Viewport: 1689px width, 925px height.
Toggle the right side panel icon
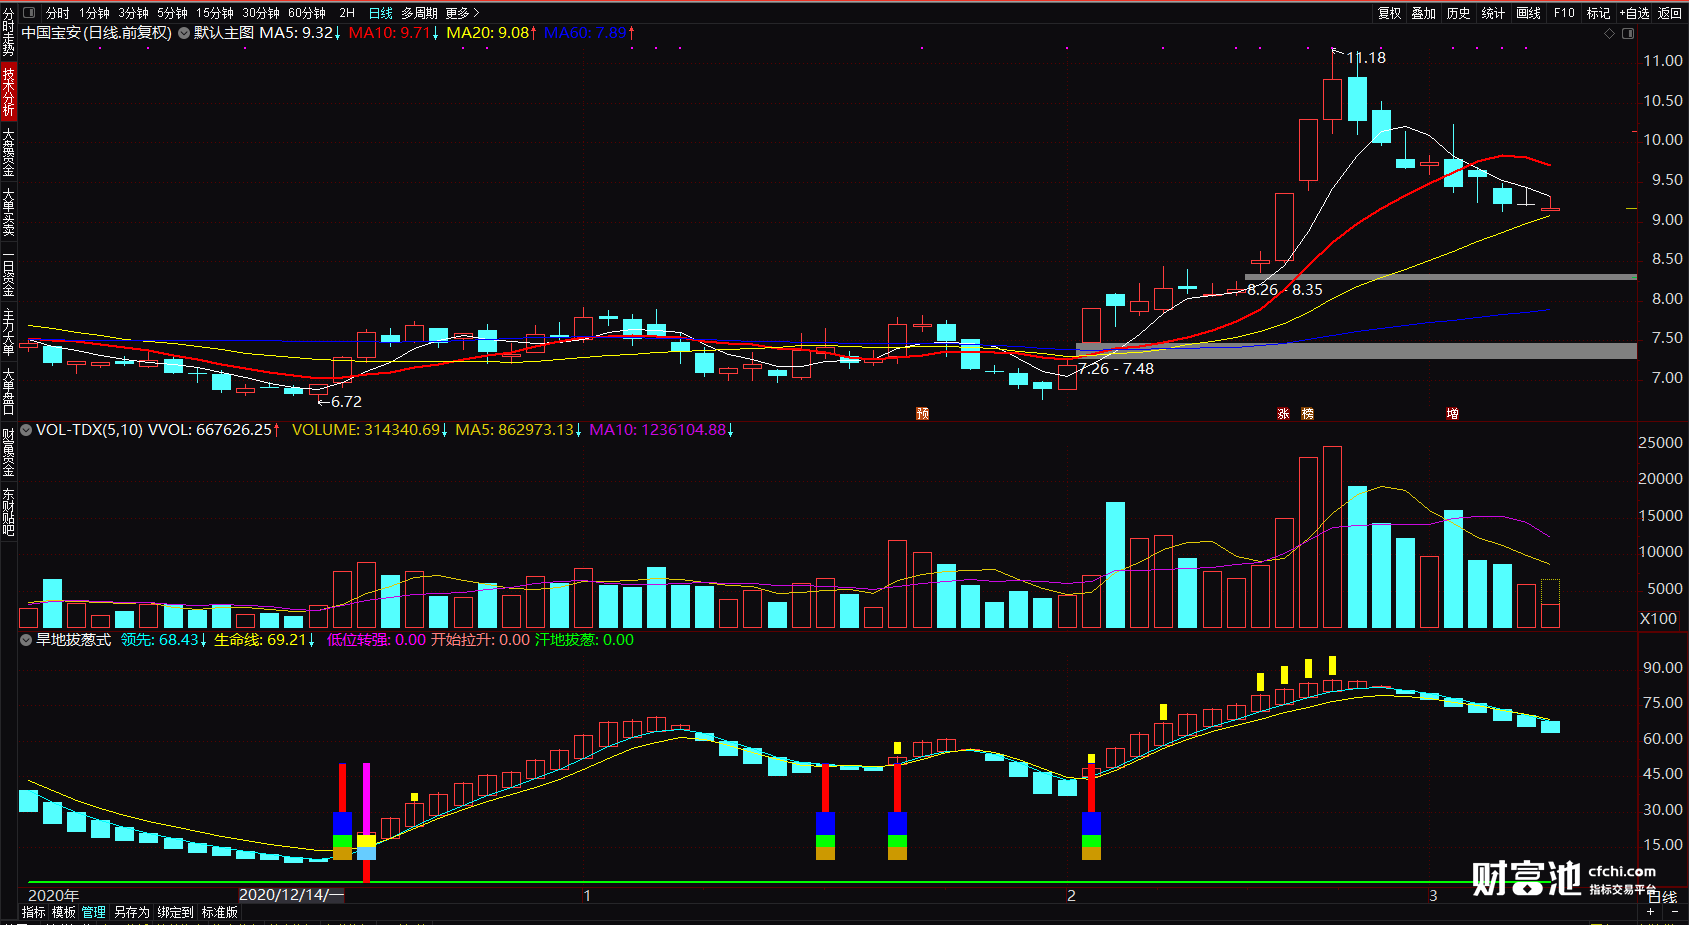coord(1628,33)
